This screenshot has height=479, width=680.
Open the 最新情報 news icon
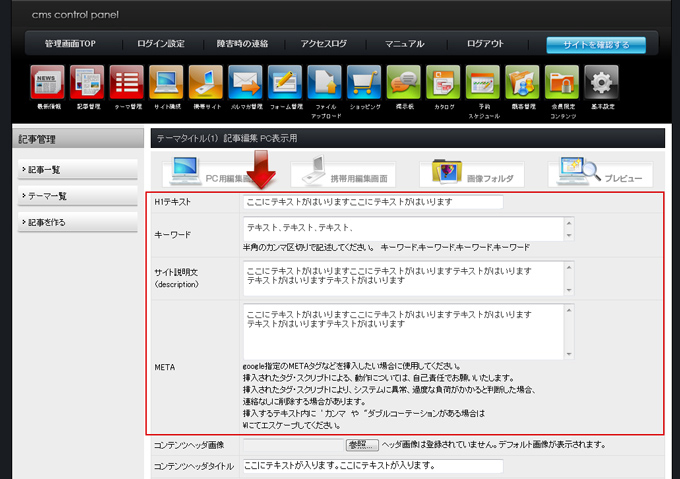pyautogui.click(x=48, y=82)
